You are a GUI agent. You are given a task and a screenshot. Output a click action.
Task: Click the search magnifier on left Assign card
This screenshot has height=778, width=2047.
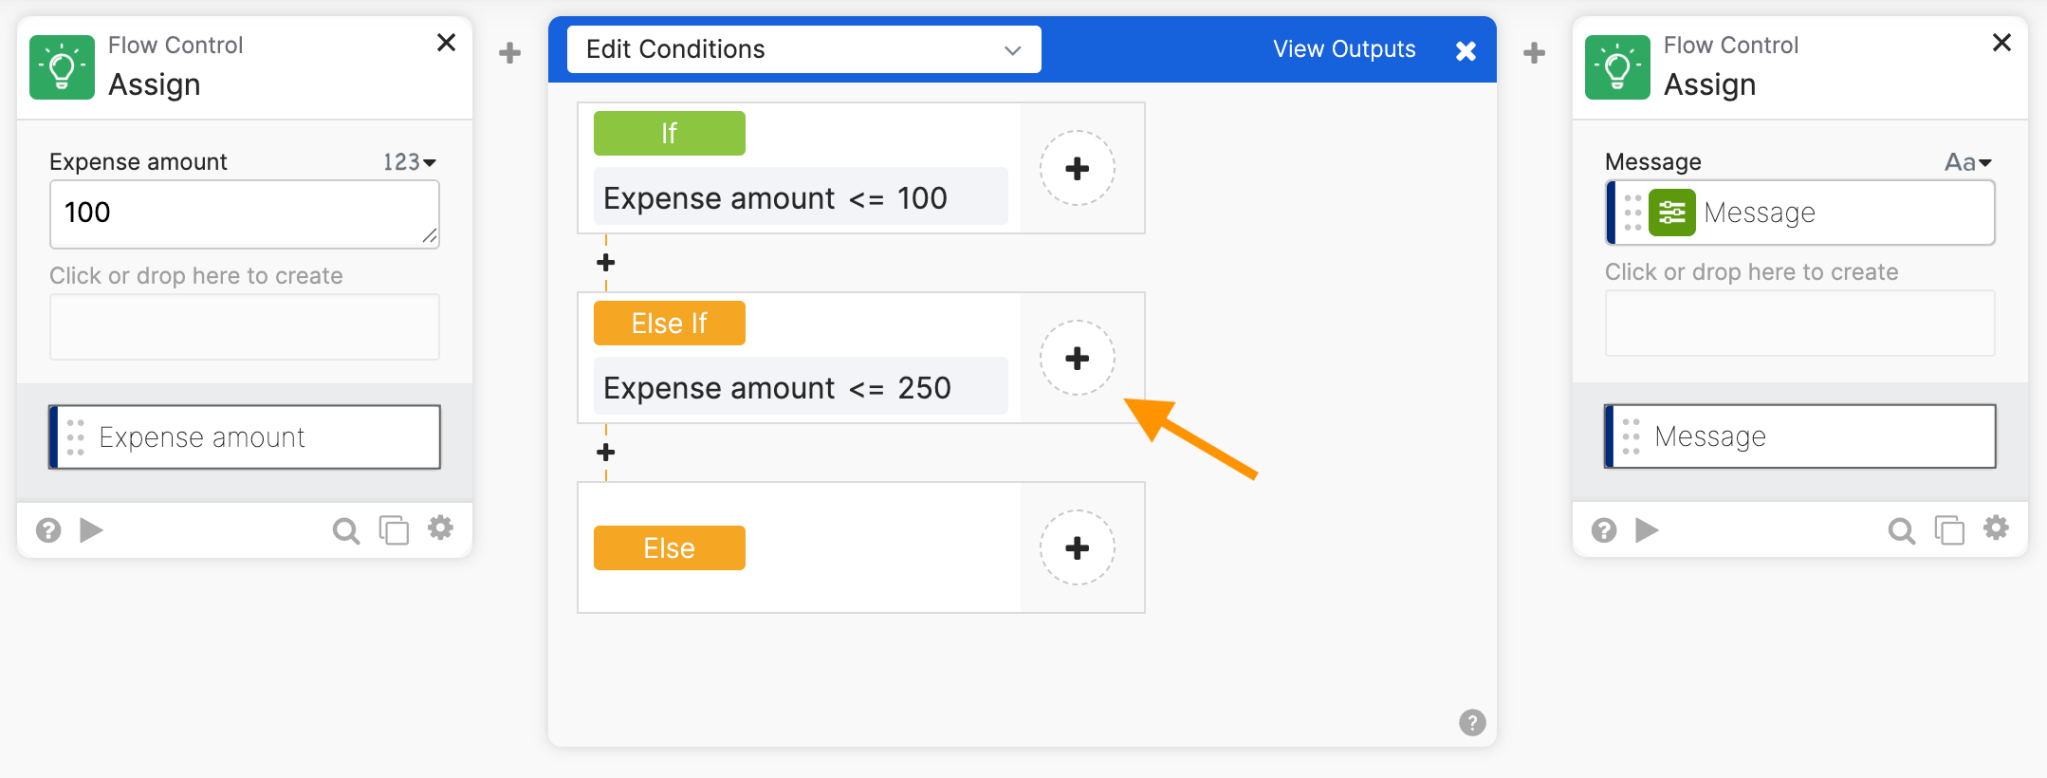click(x=346, y=530)
